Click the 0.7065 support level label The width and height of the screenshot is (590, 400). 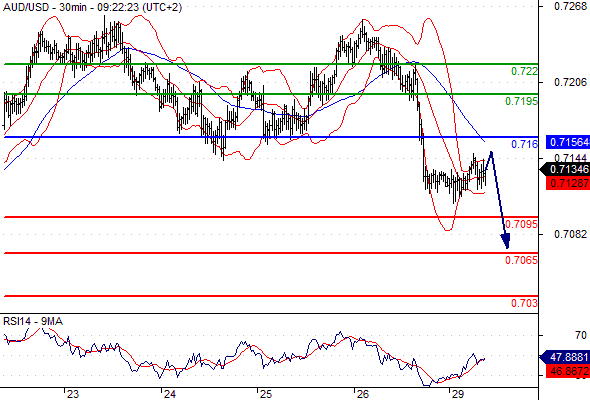pyautogui.click(x=521, y=260)
